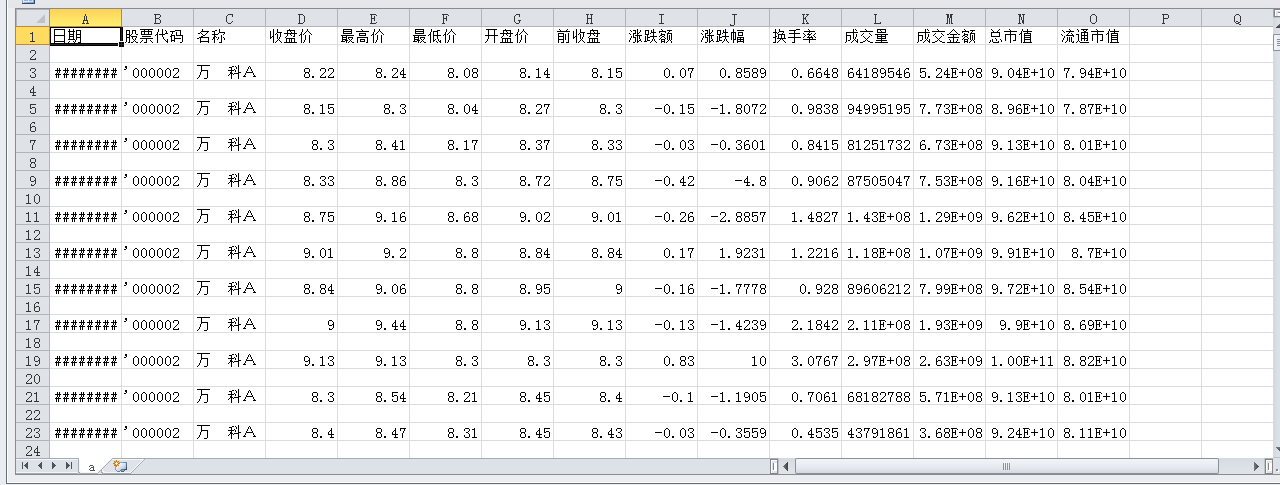Select the 换手率 header cell
This screenshot has height=485, width=1280.
(805, 36)
